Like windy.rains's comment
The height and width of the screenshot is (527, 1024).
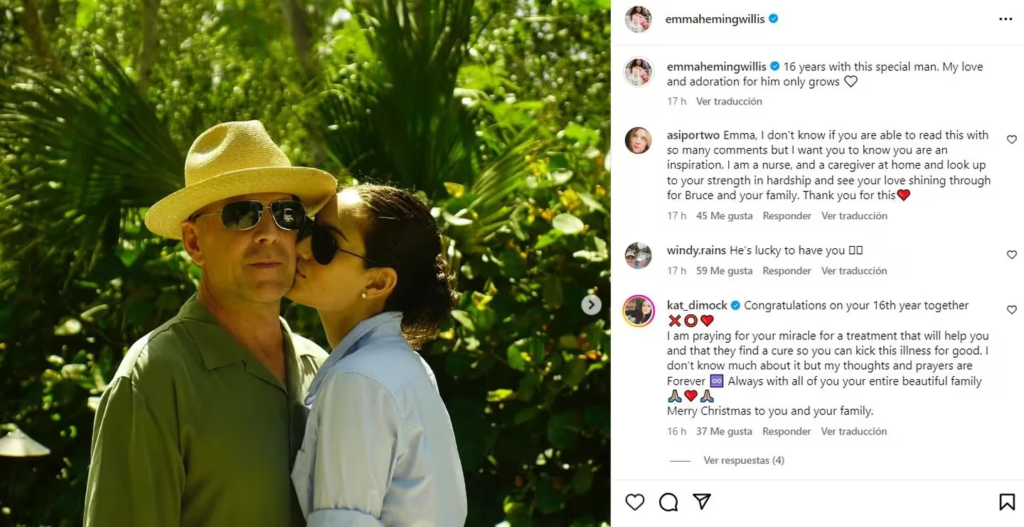pos(1011,255)
